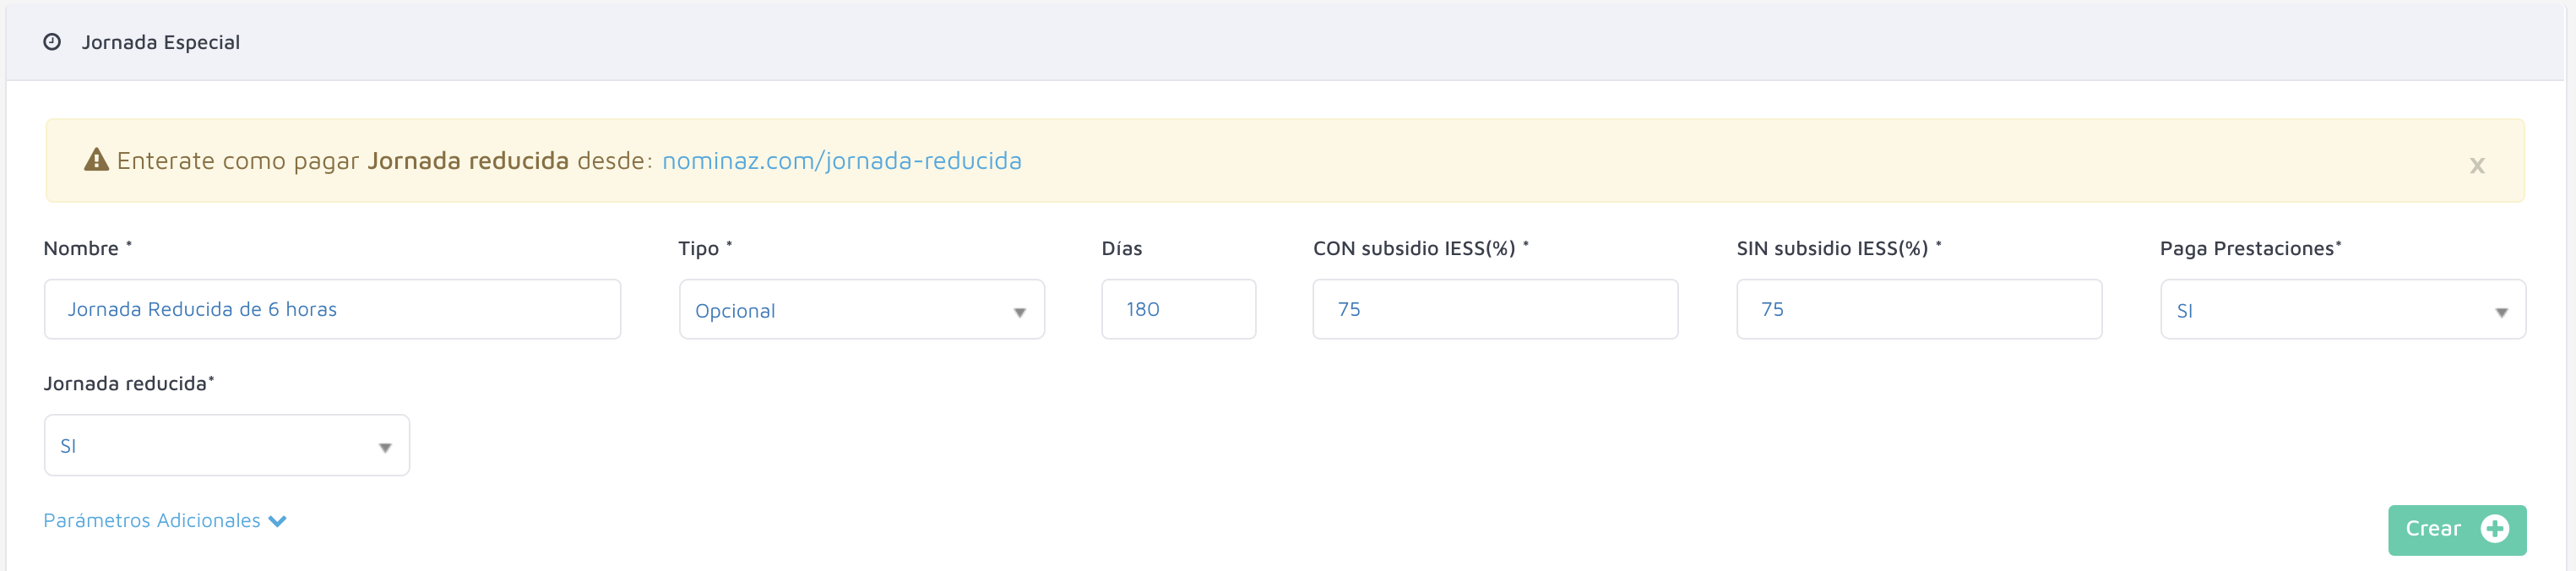Viewport: 2576px width, 571px height.
Task: Open the Paga Prestaciones dropdown
Action: [x=2343, y=310]
